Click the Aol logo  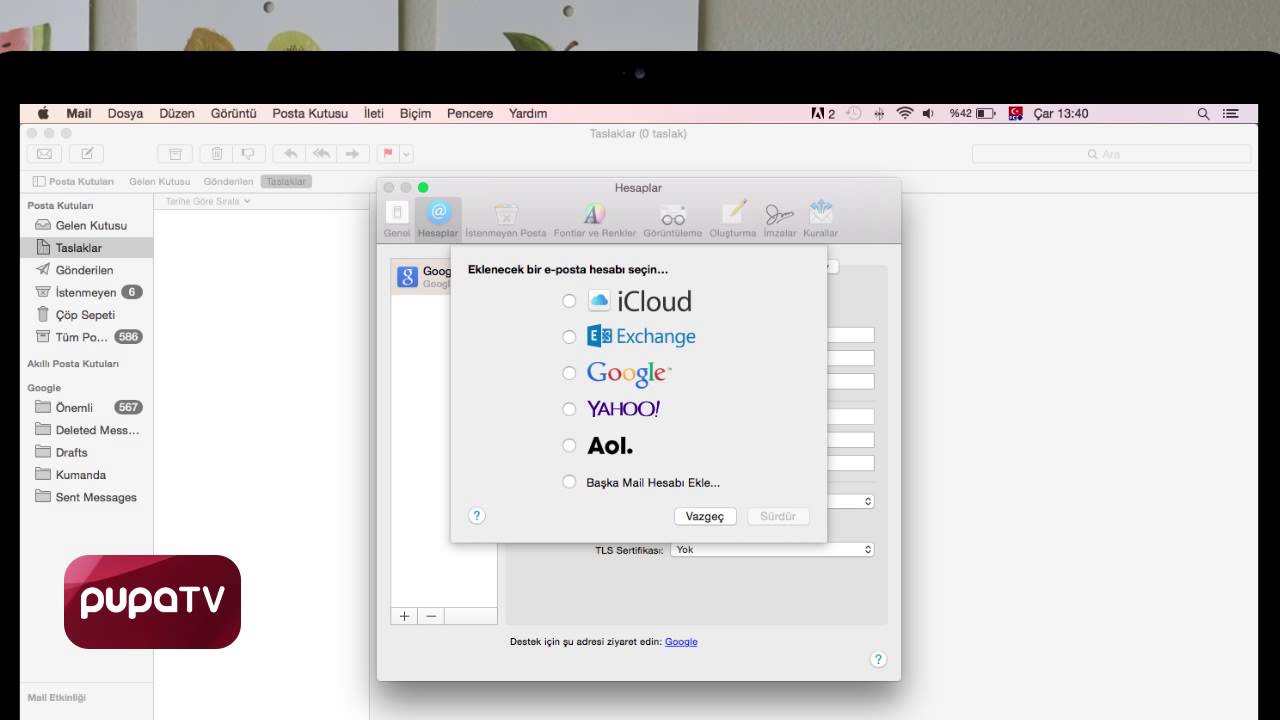pyautogui.click(x=610, y=445)
